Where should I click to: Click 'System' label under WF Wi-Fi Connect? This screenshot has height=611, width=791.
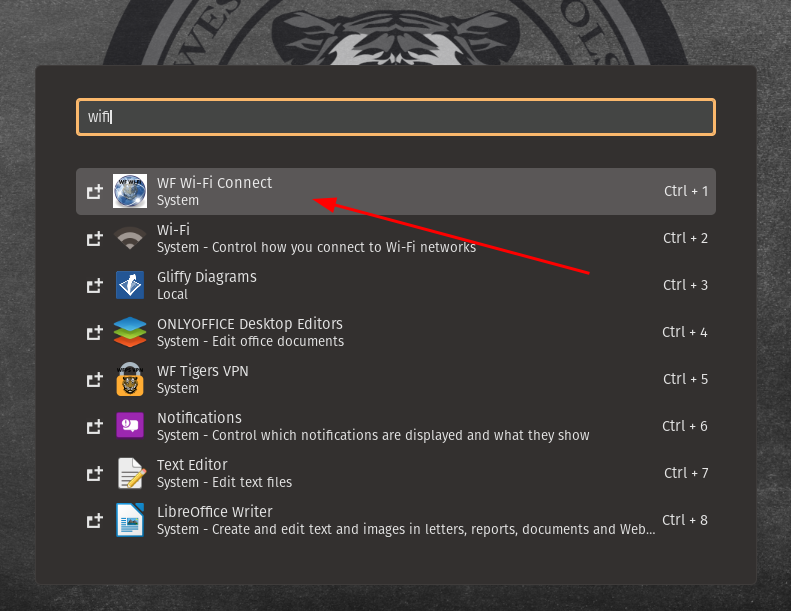coord(178,200)
